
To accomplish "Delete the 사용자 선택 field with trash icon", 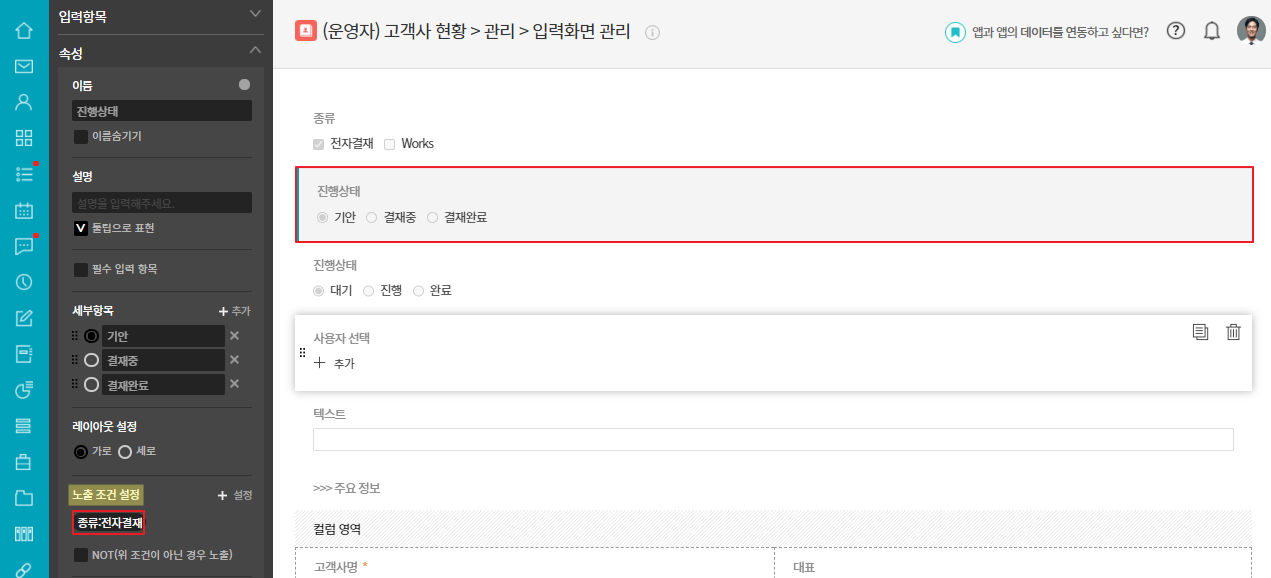I will [1233, 332].
